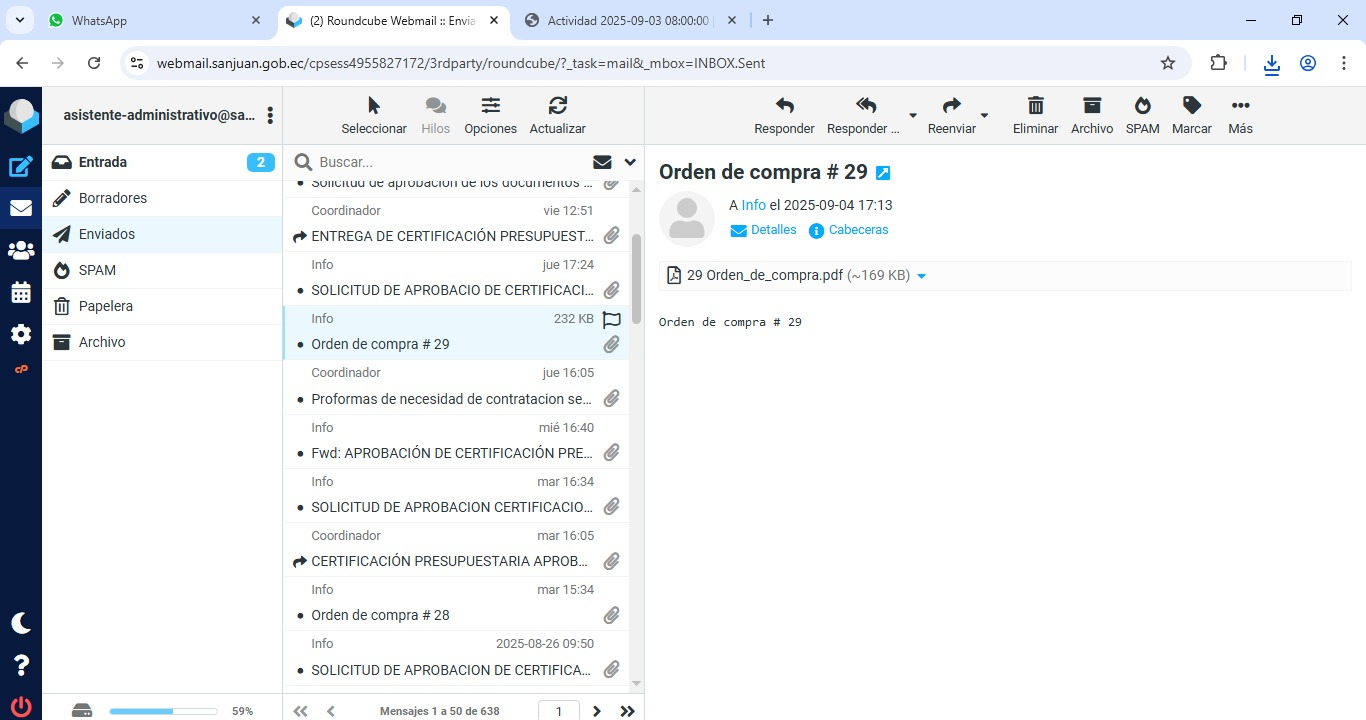Open message in new window icon
The height and width of the screenshot is (720, 1366).
point(883,173)
